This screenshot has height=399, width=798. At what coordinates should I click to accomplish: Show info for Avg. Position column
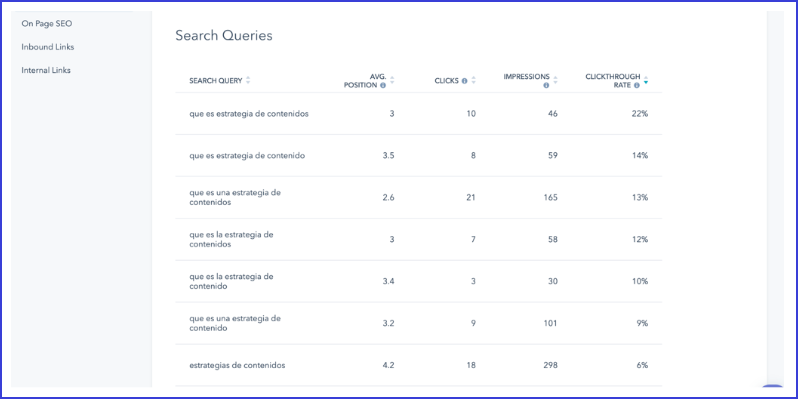pos(383,86)
